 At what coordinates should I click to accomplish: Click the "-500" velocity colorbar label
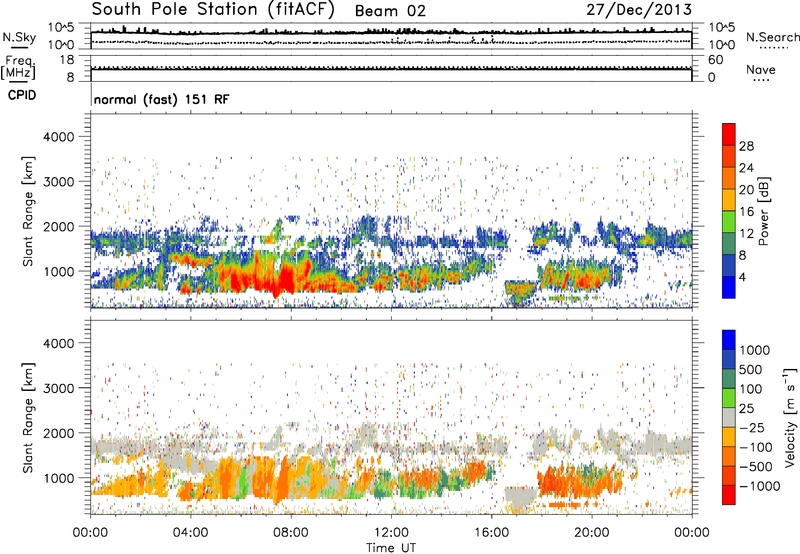point(756,467)
